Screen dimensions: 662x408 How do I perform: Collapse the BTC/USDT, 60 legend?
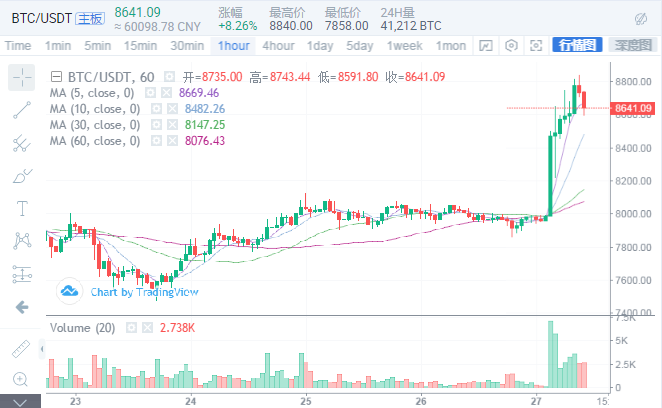(56, 77)
